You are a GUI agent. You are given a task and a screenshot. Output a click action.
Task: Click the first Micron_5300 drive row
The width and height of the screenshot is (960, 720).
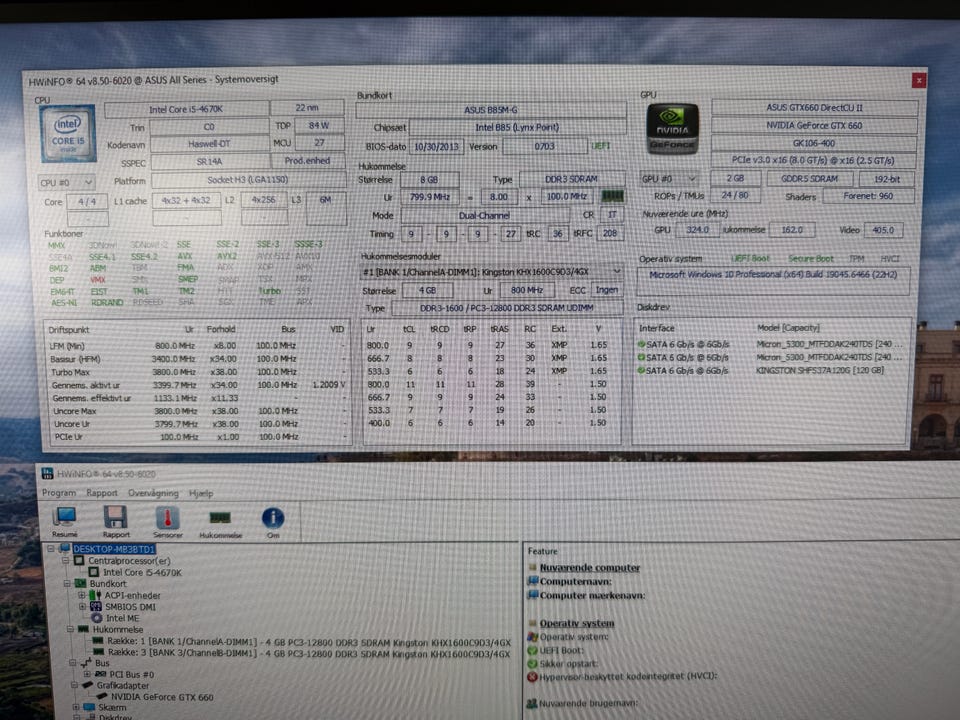point(770,344)
